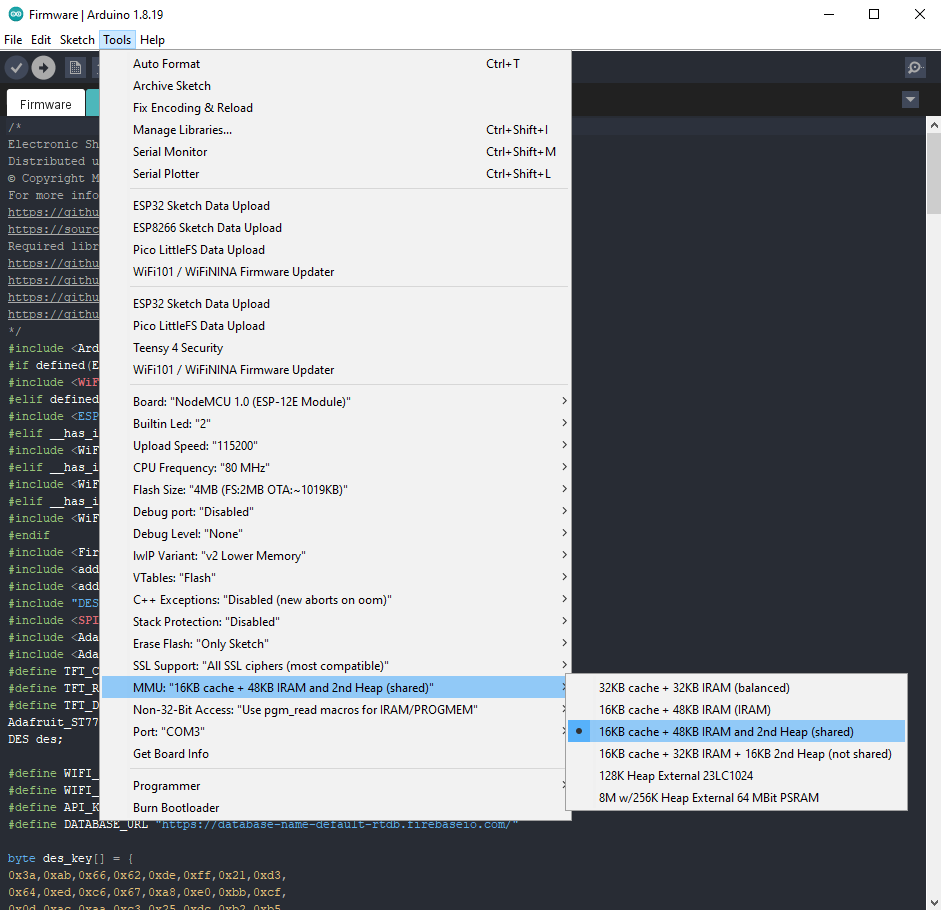Click Get Board Info menu item

click(x=335, y=753)
